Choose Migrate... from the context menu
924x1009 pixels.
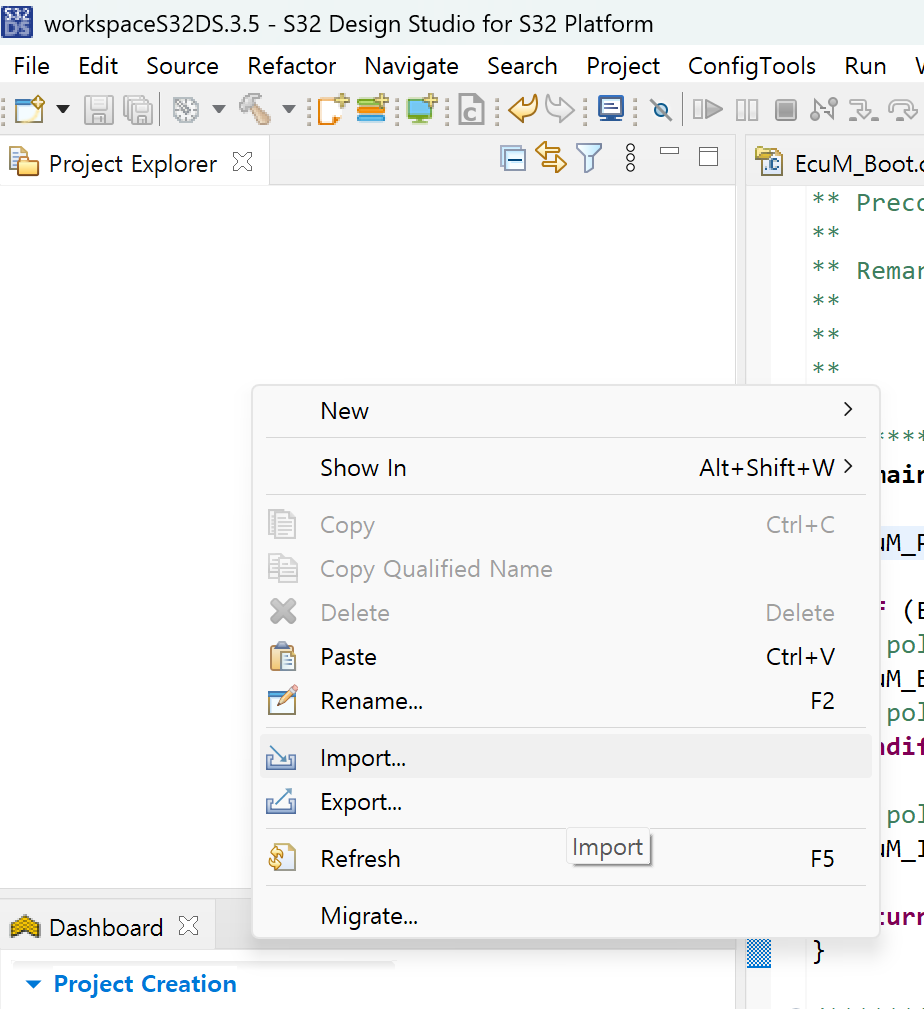[x=566, y=915]
